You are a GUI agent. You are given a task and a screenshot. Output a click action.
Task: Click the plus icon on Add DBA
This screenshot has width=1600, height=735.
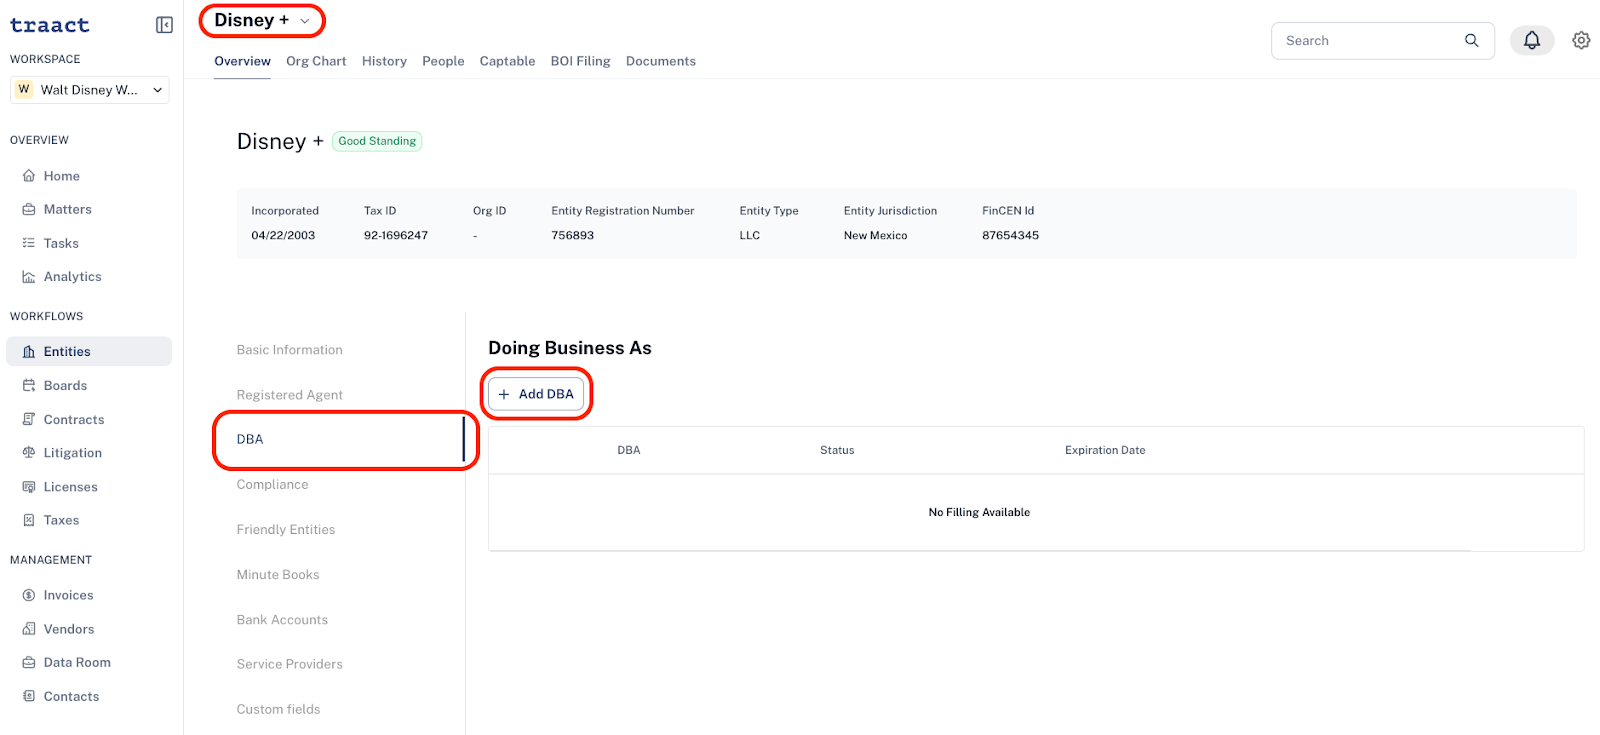[504, 394]
